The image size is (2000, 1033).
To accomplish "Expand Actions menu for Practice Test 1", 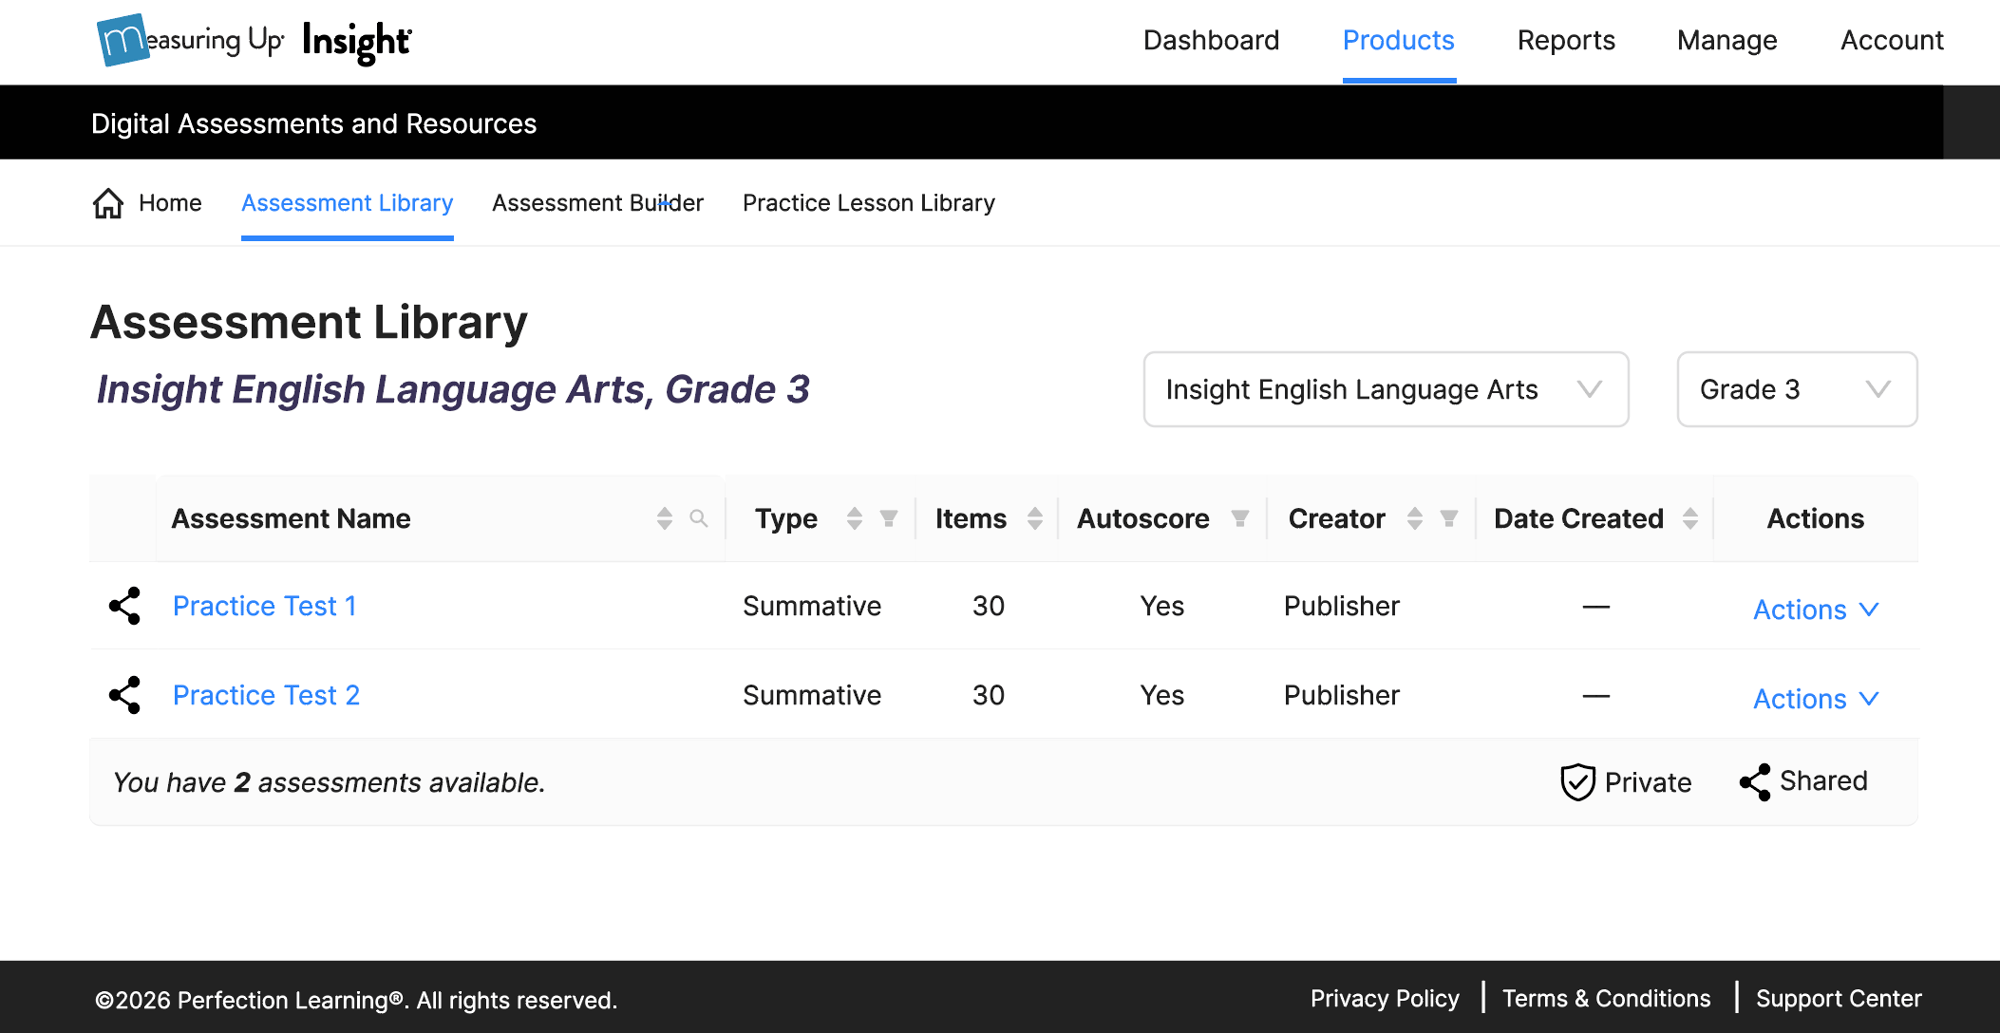I will tap(1816, 609).
